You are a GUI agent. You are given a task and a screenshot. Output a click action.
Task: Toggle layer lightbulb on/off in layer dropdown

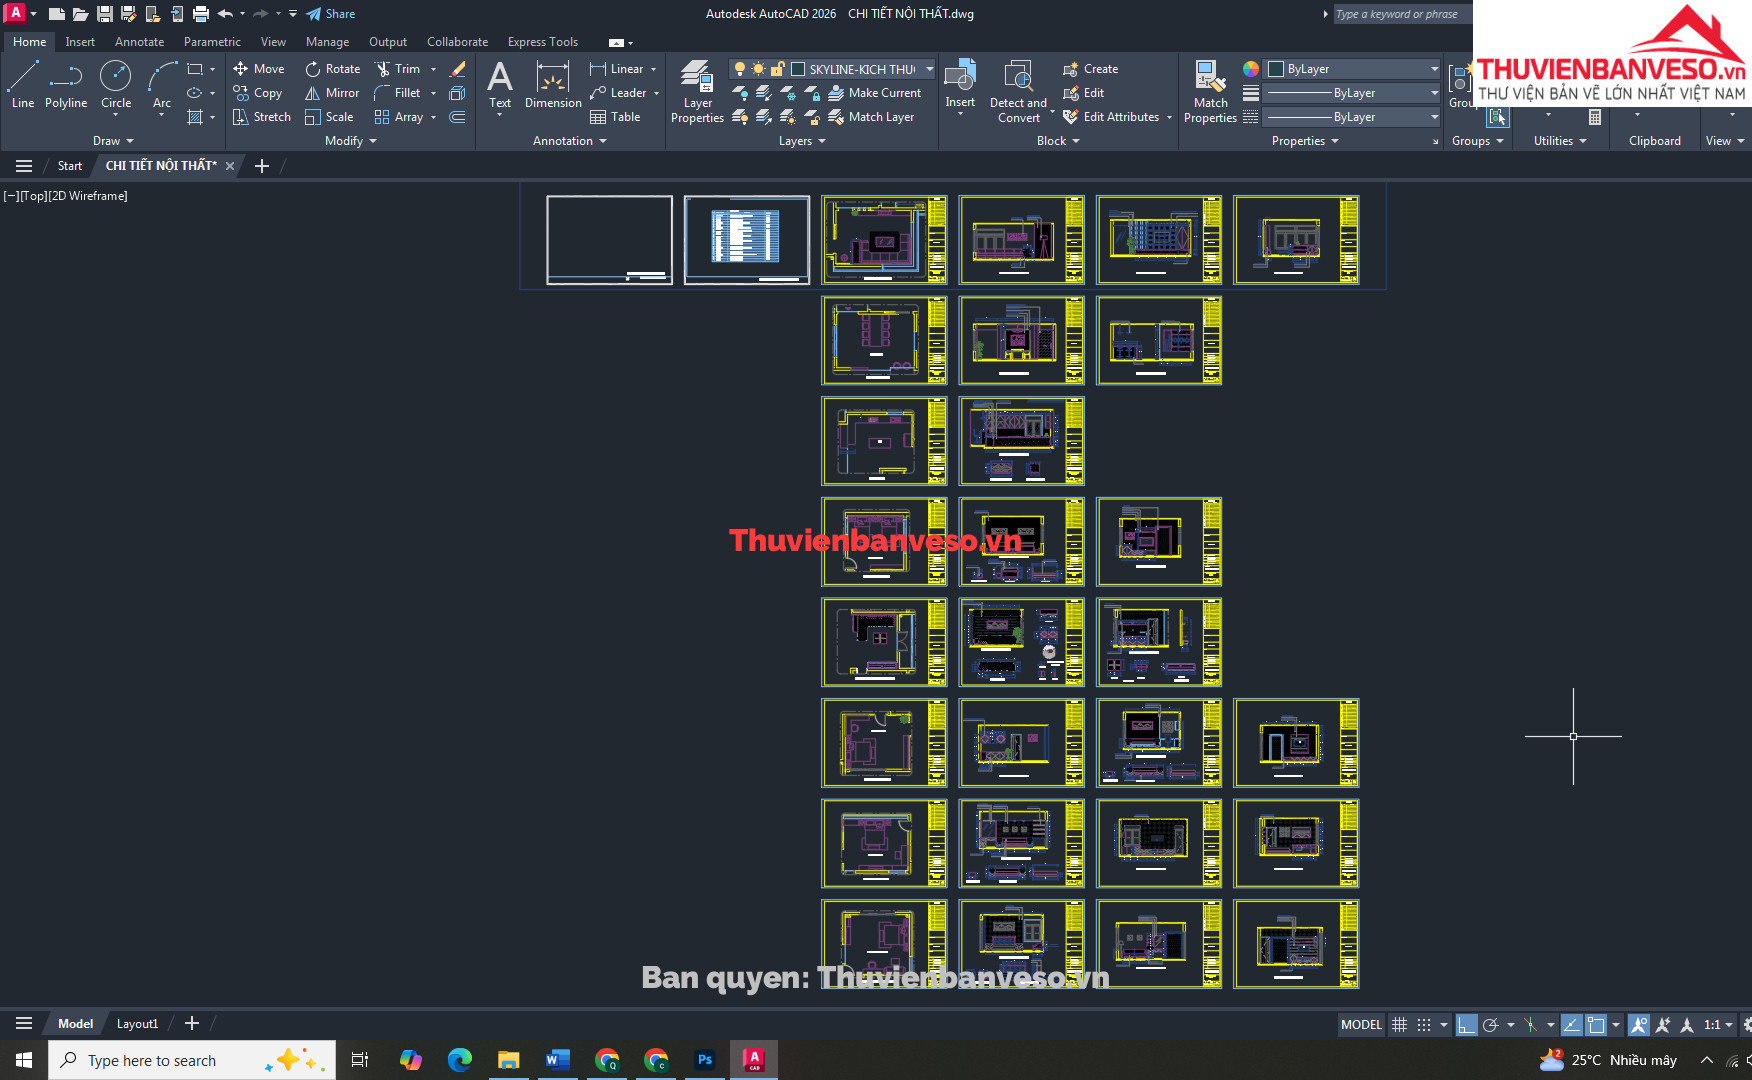pos(739,69)
